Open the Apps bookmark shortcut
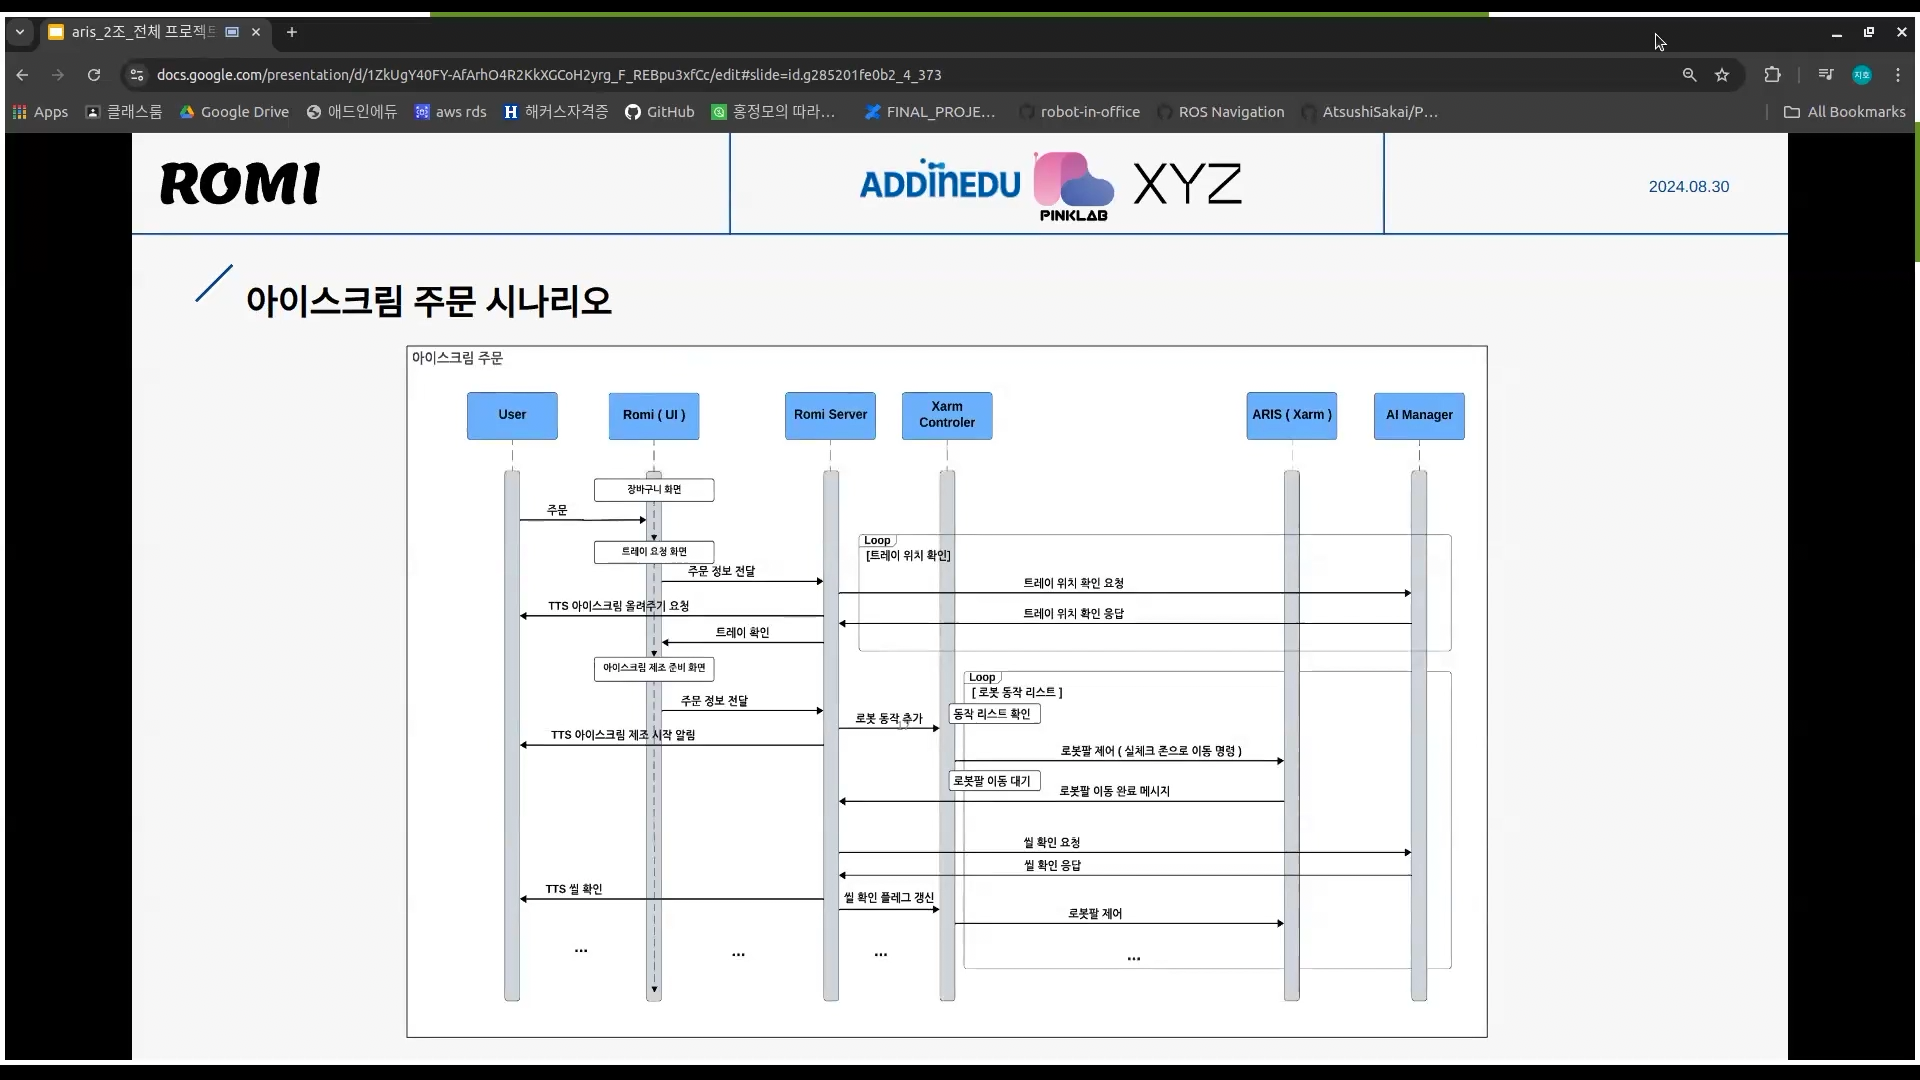Screen dimensions: 1920x1080 (40, 112)
